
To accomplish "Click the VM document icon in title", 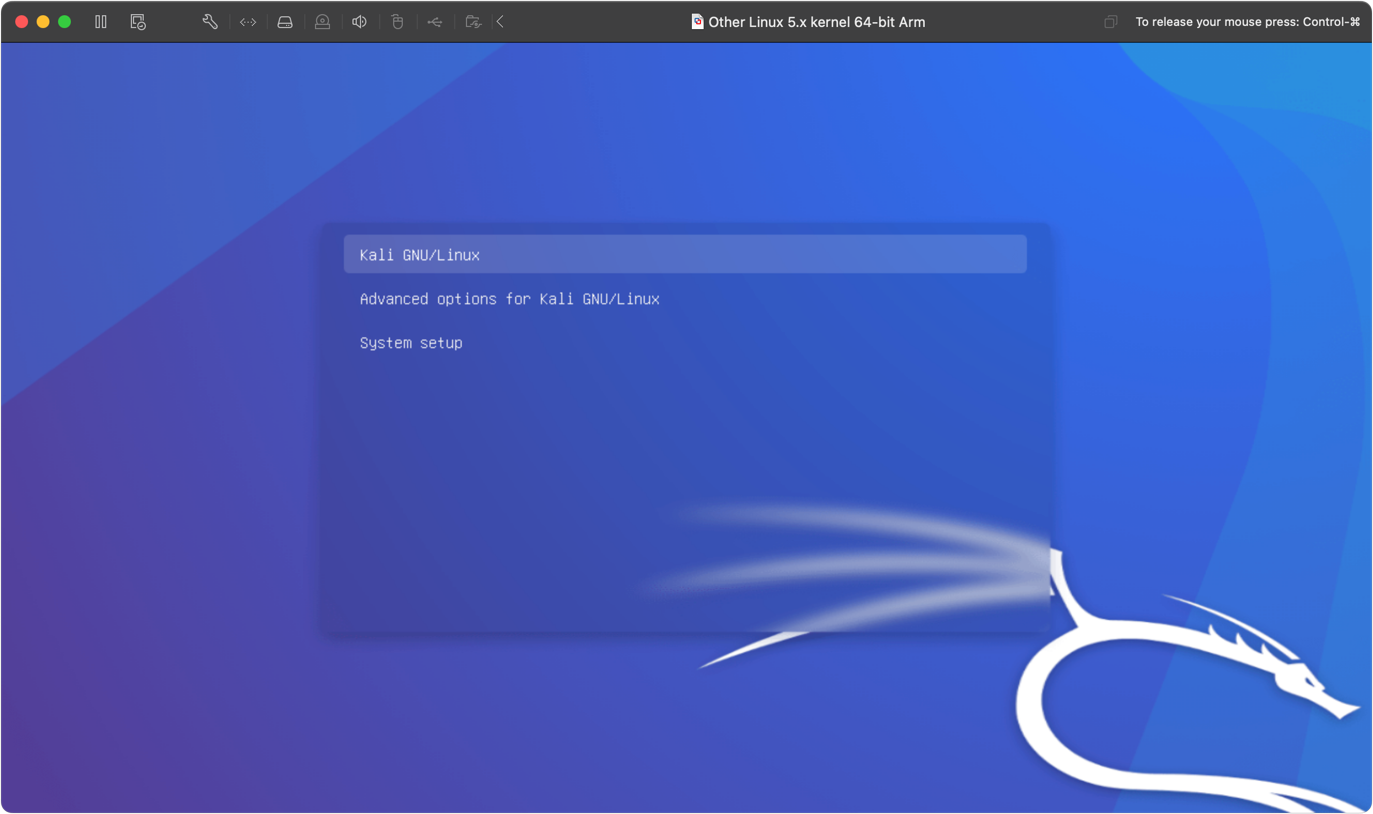I will [697, 21].
